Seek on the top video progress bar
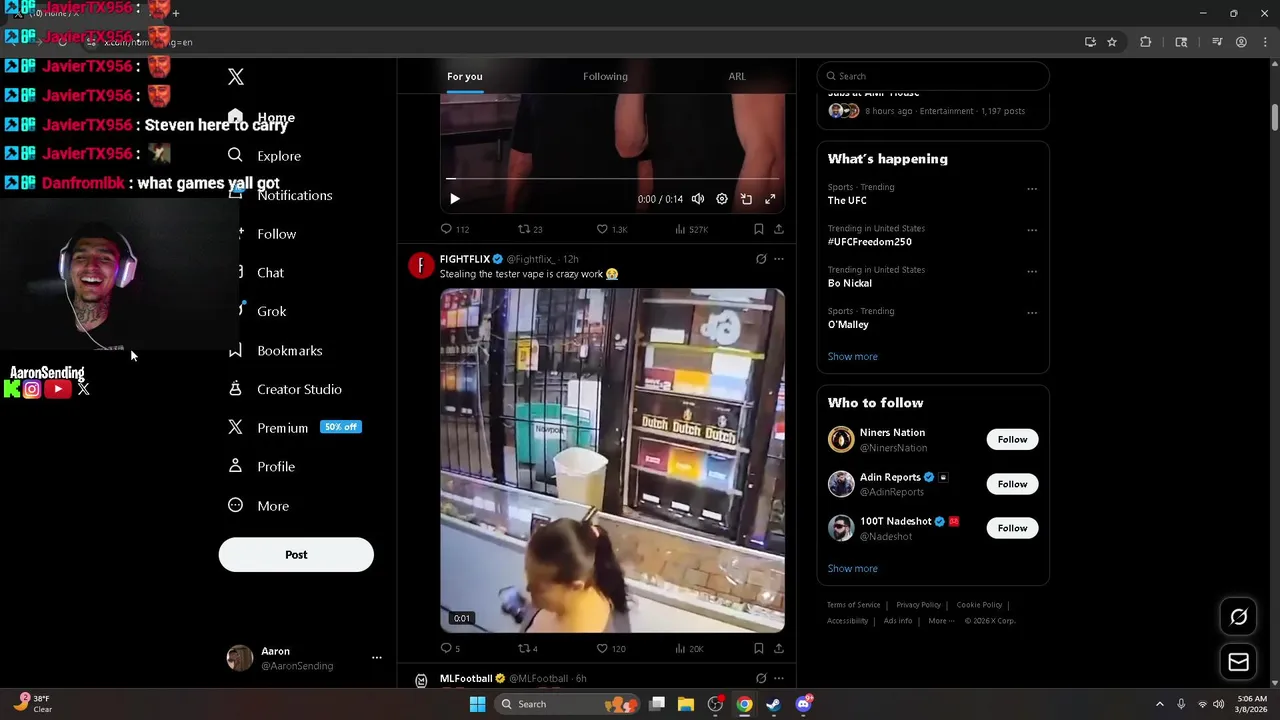1280x720 pixels. [x=612, y=179]
